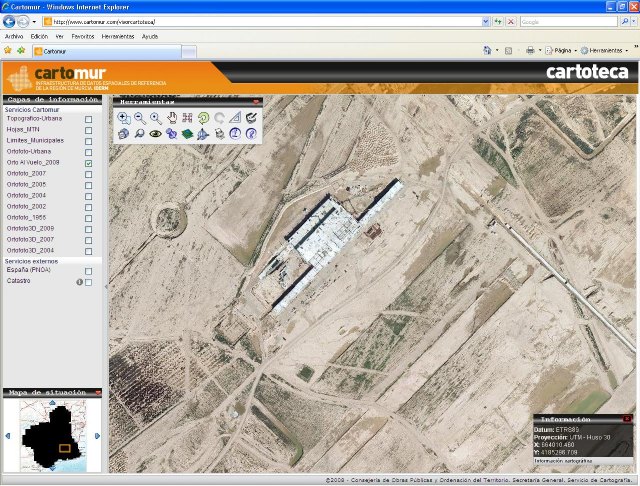
Task: Enable the Topografico-Urbana layer checkbox
Action: point(89,119)
